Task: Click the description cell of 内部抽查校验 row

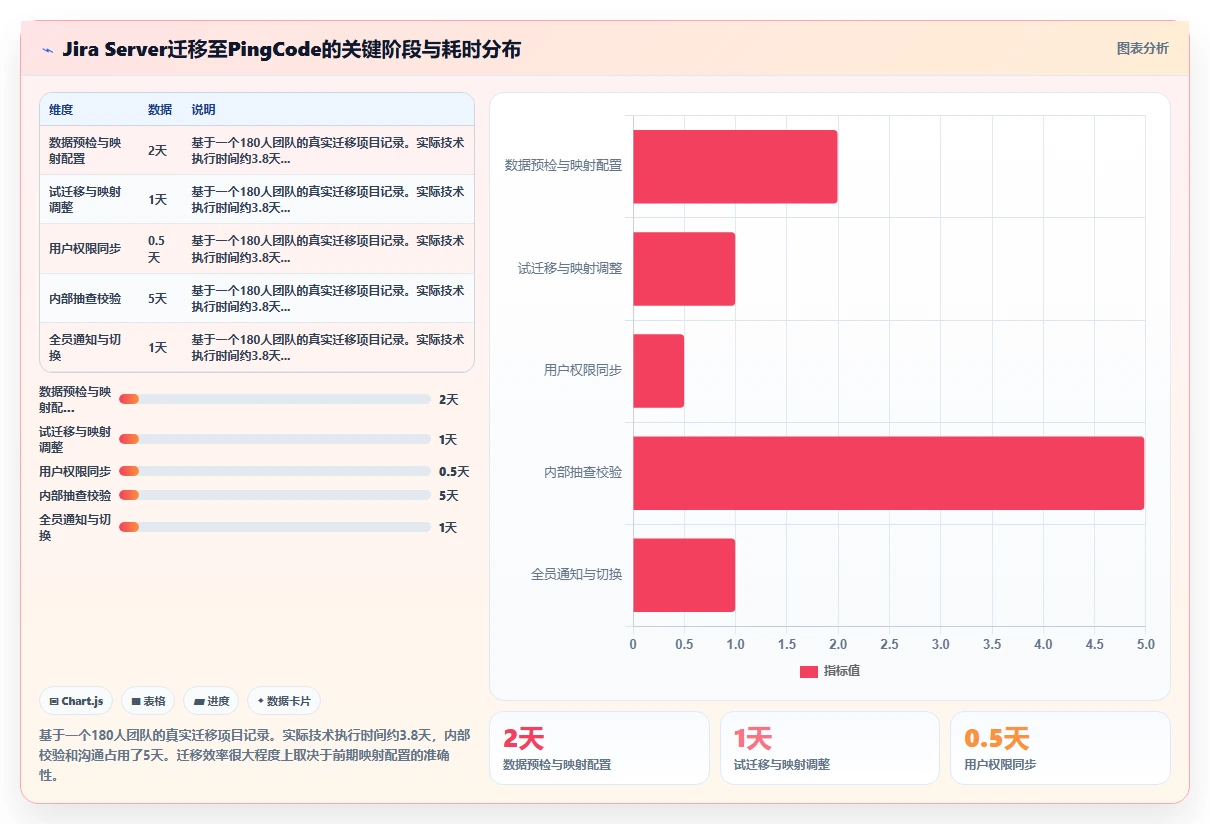Action: pyautogui.click(x=328, y=298)
